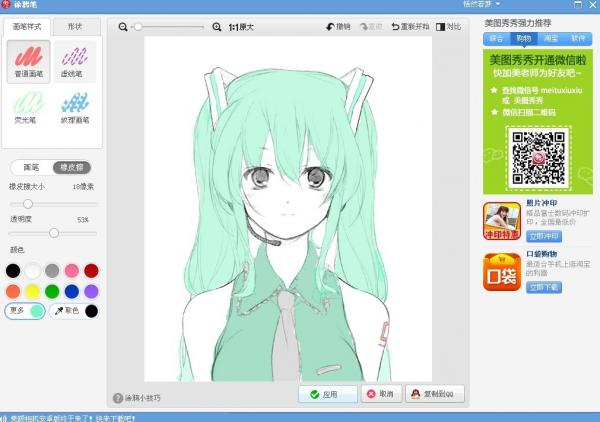Select the 纹理画笔 texture brush style
The width and height of the screenshot is (600, 422).
point(75,108)
